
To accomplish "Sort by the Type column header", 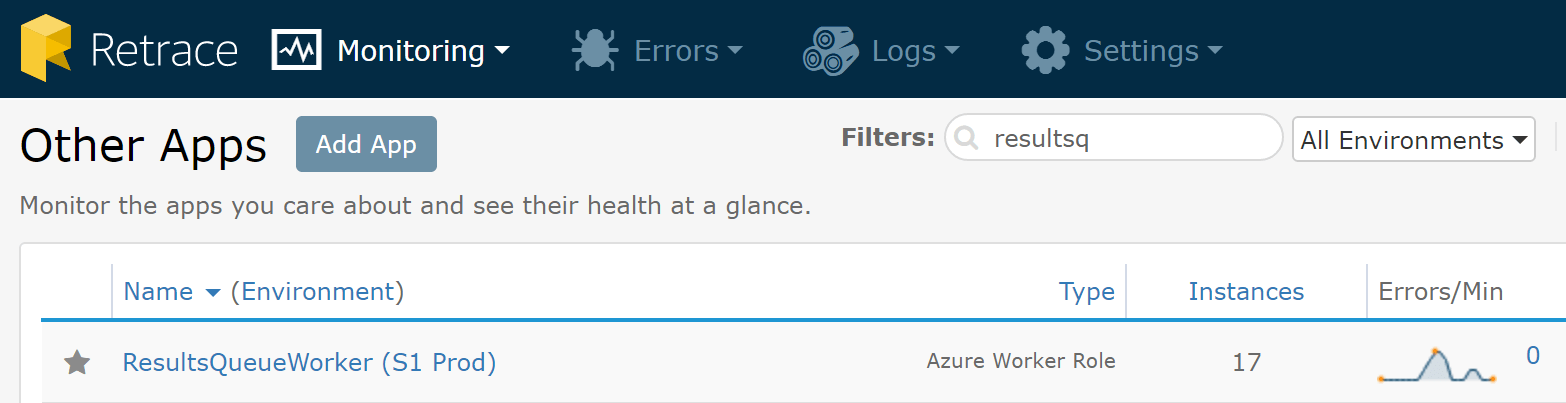I will pyautogui.click(x=1086, y=292).
